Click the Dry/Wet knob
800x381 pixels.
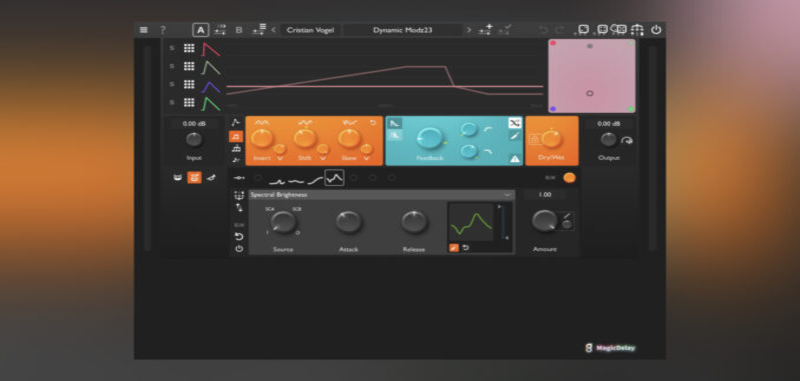coord(552,138)
